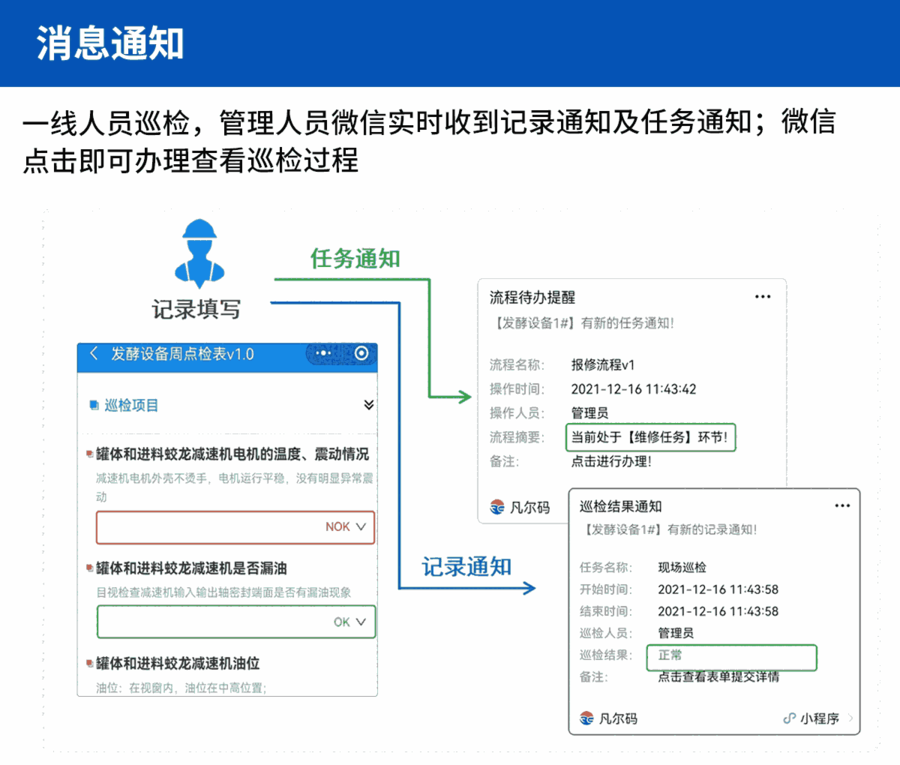The width and height of the screenshot is (900, 765).
Task: Click the back arrow in inspection form header
Action: pos(94,354)
